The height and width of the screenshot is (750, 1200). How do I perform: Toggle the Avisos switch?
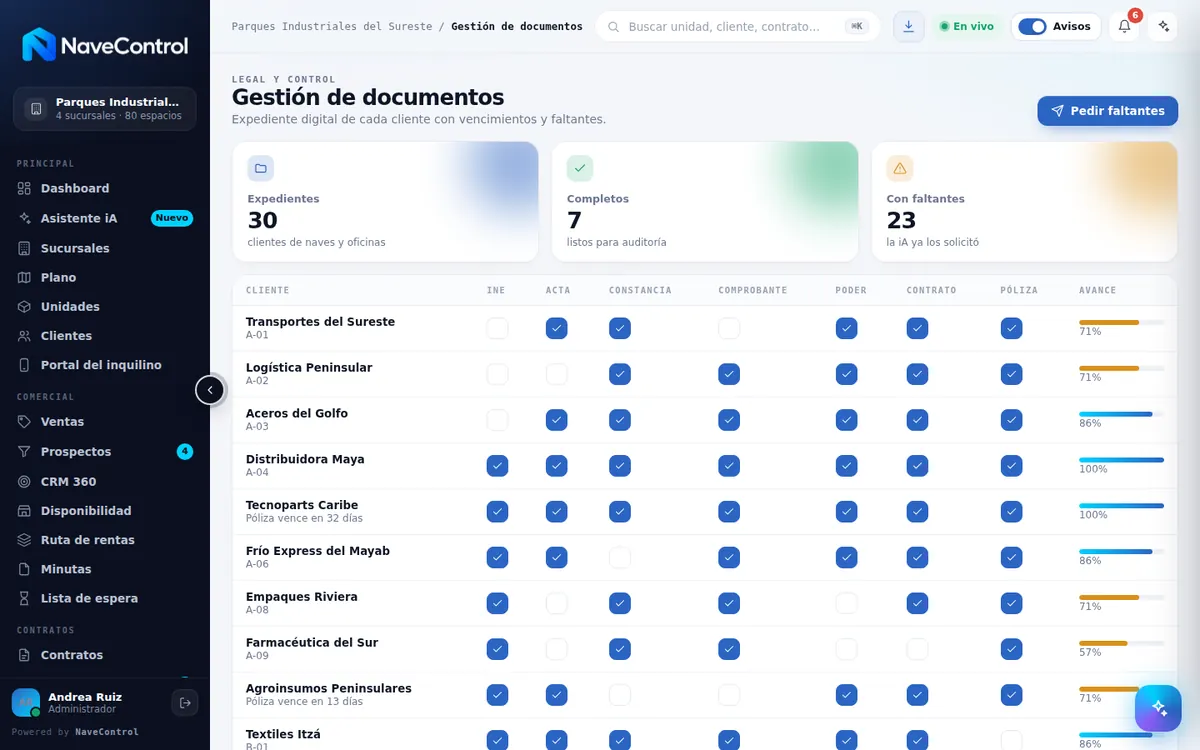1032,27
